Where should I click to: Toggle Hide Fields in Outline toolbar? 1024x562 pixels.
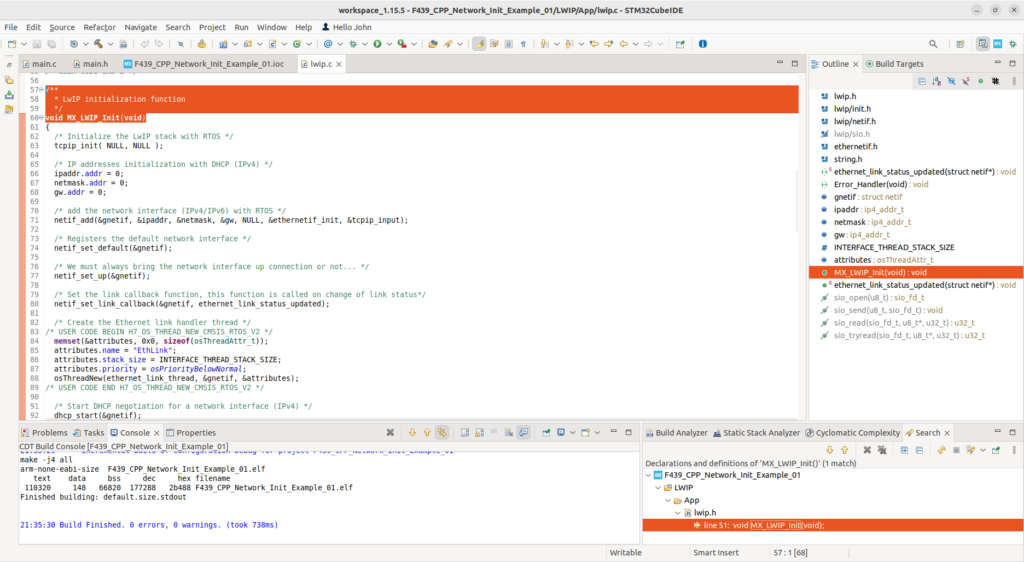pos(952,81)
